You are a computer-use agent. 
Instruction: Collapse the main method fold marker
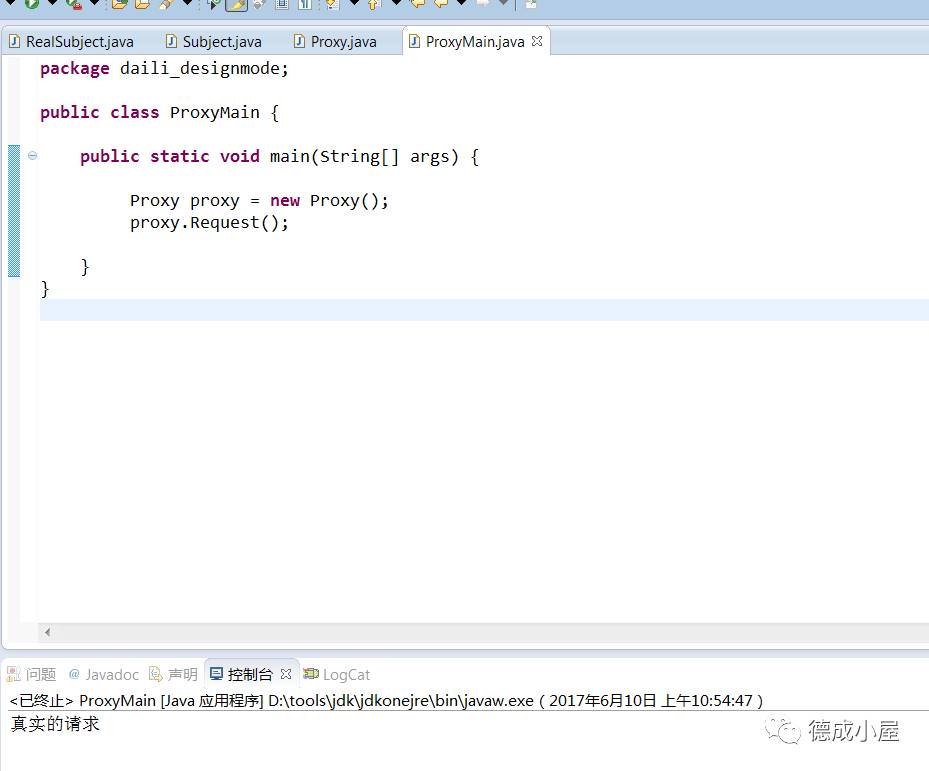click(33, 156)
